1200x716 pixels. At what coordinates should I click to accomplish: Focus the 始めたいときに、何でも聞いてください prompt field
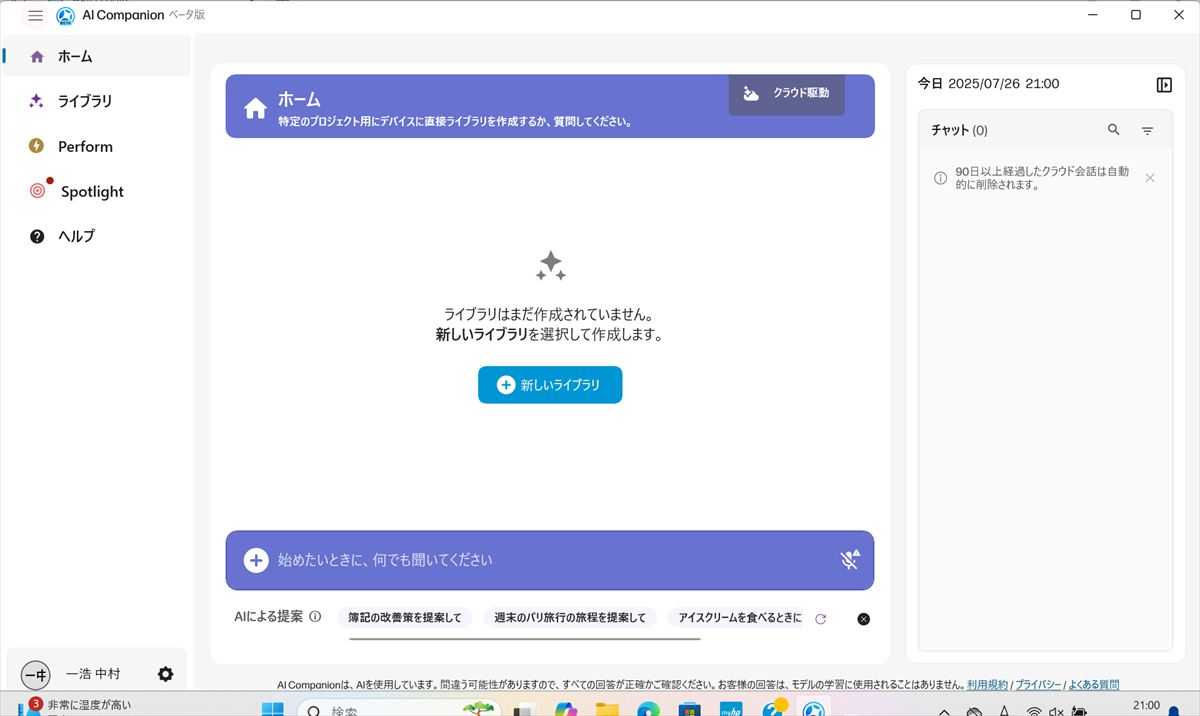pos(550,560)
